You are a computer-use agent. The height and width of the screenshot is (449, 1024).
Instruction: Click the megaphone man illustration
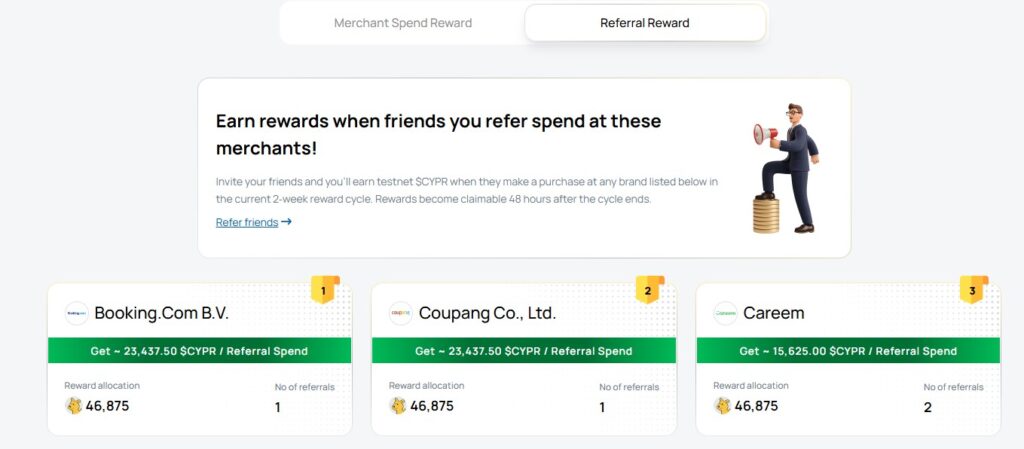tap(786, 168)
